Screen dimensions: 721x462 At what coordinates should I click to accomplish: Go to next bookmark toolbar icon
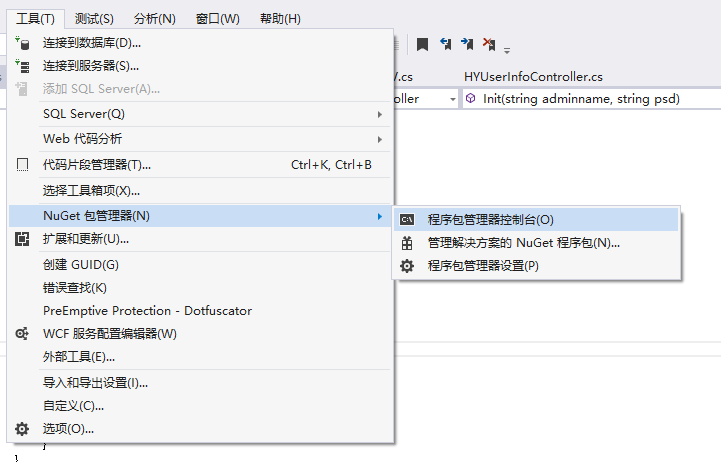(467, 44)
